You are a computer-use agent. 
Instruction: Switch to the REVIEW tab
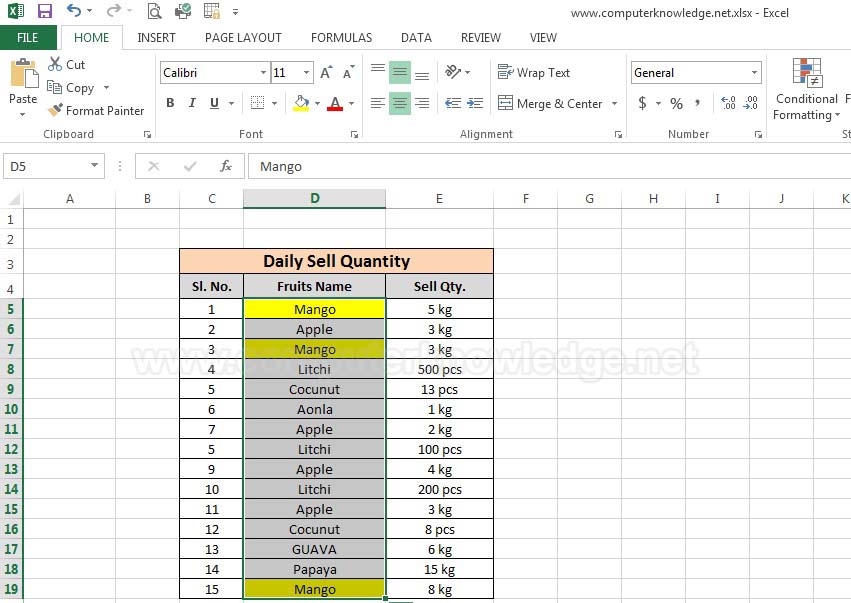pos(481,37)
